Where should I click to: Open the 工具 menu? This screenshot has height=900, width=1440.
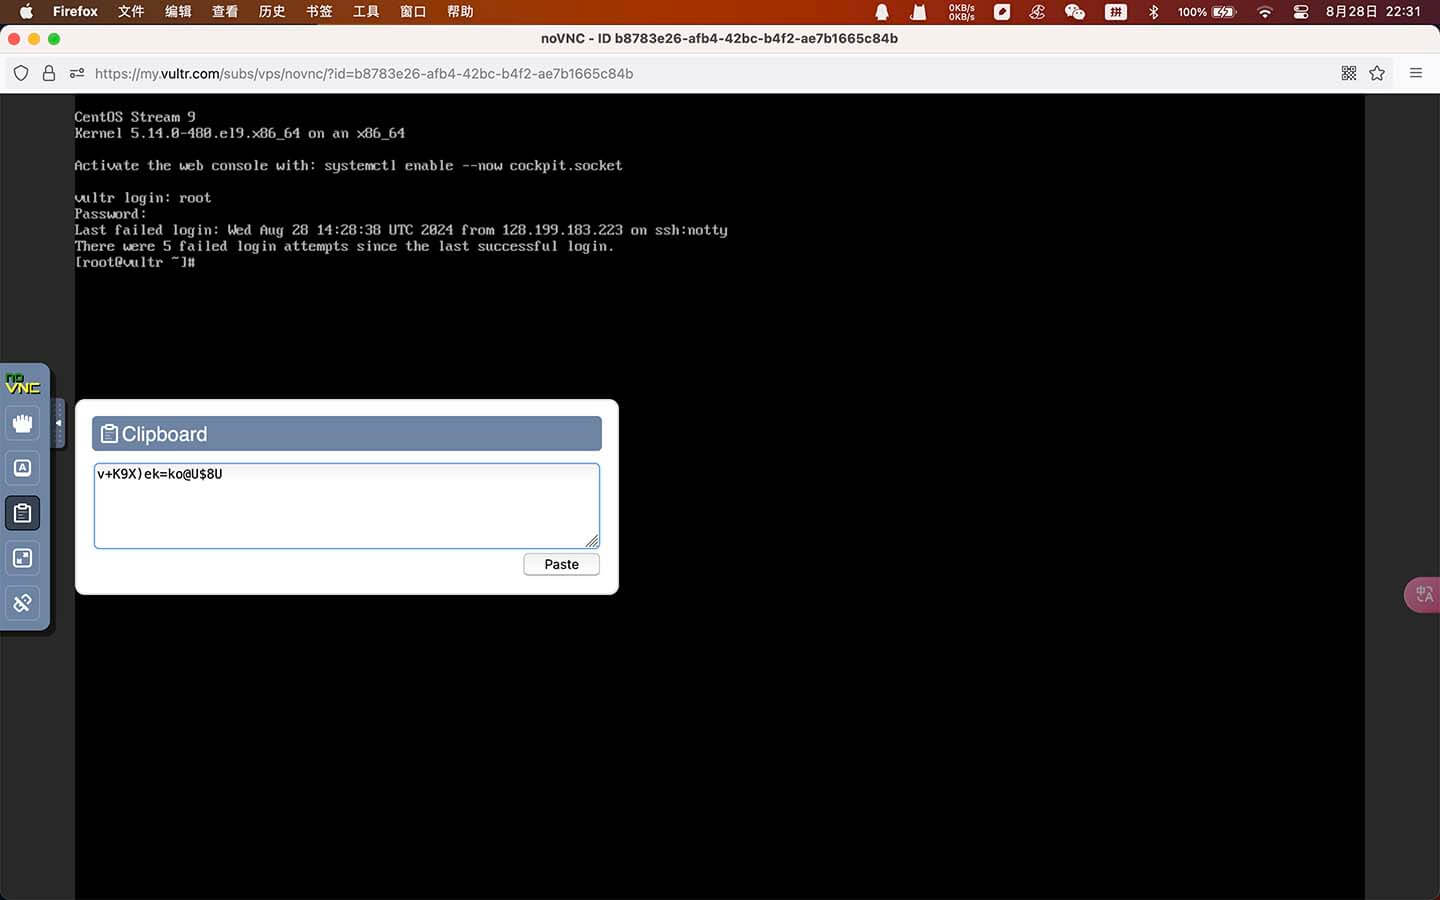click(366, 12)
